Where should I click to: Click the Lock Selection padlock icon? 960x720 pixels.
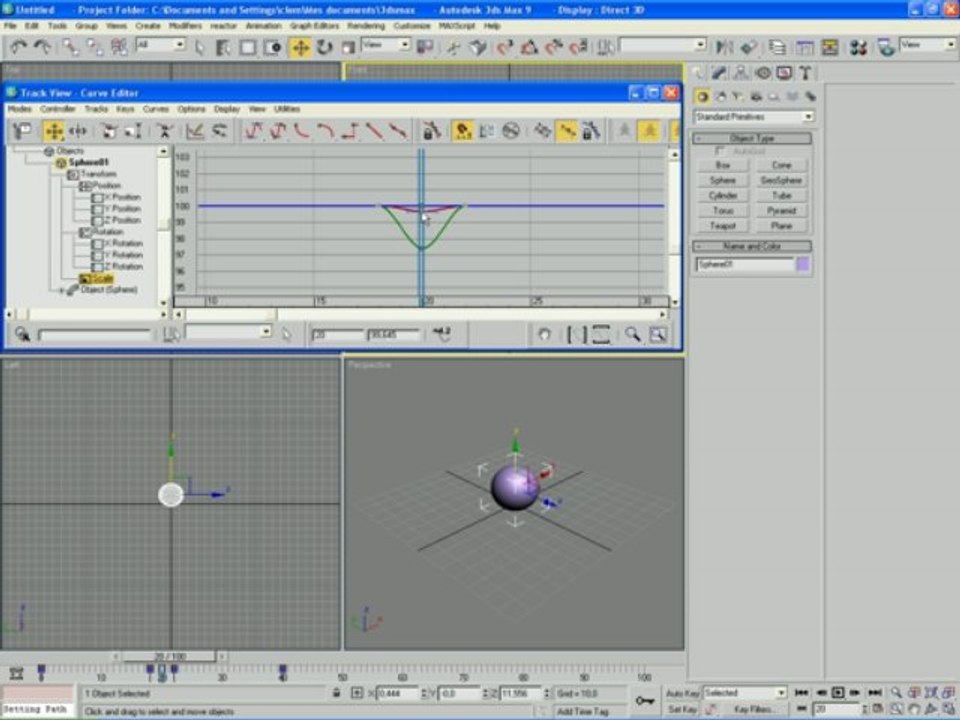tap(336, 692)
